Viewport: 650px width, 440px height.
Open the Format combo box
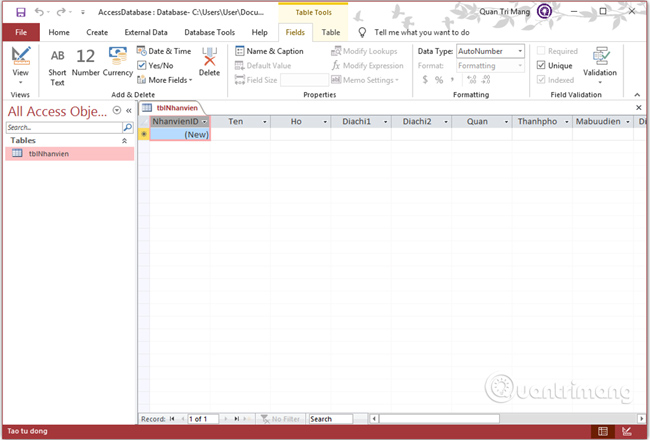(x=490, y=66)
